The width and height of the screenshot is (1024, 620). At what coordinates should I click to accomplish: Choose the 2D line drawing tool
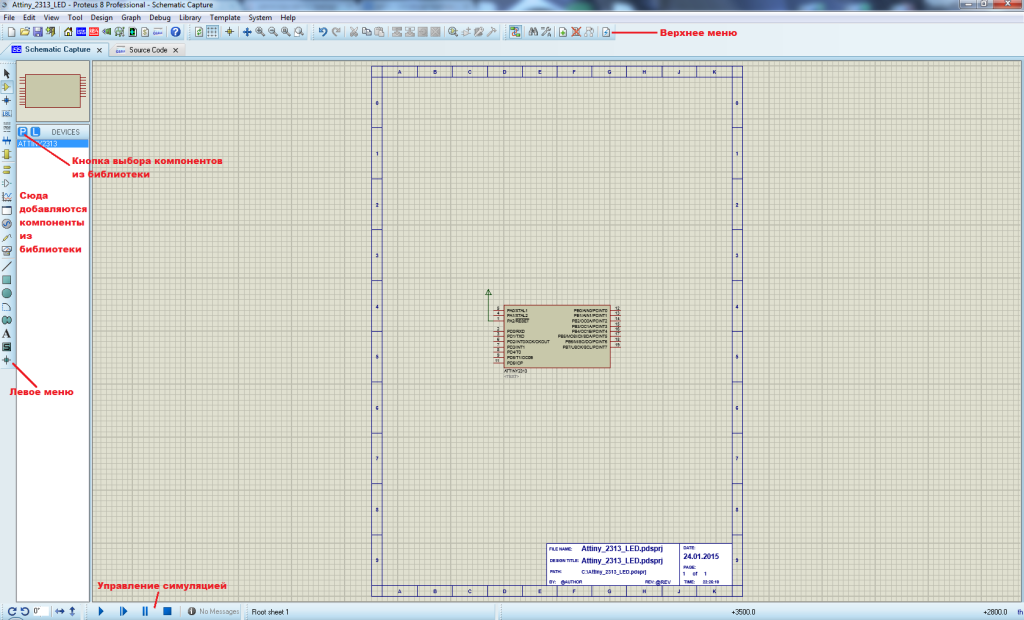[7, 266]
